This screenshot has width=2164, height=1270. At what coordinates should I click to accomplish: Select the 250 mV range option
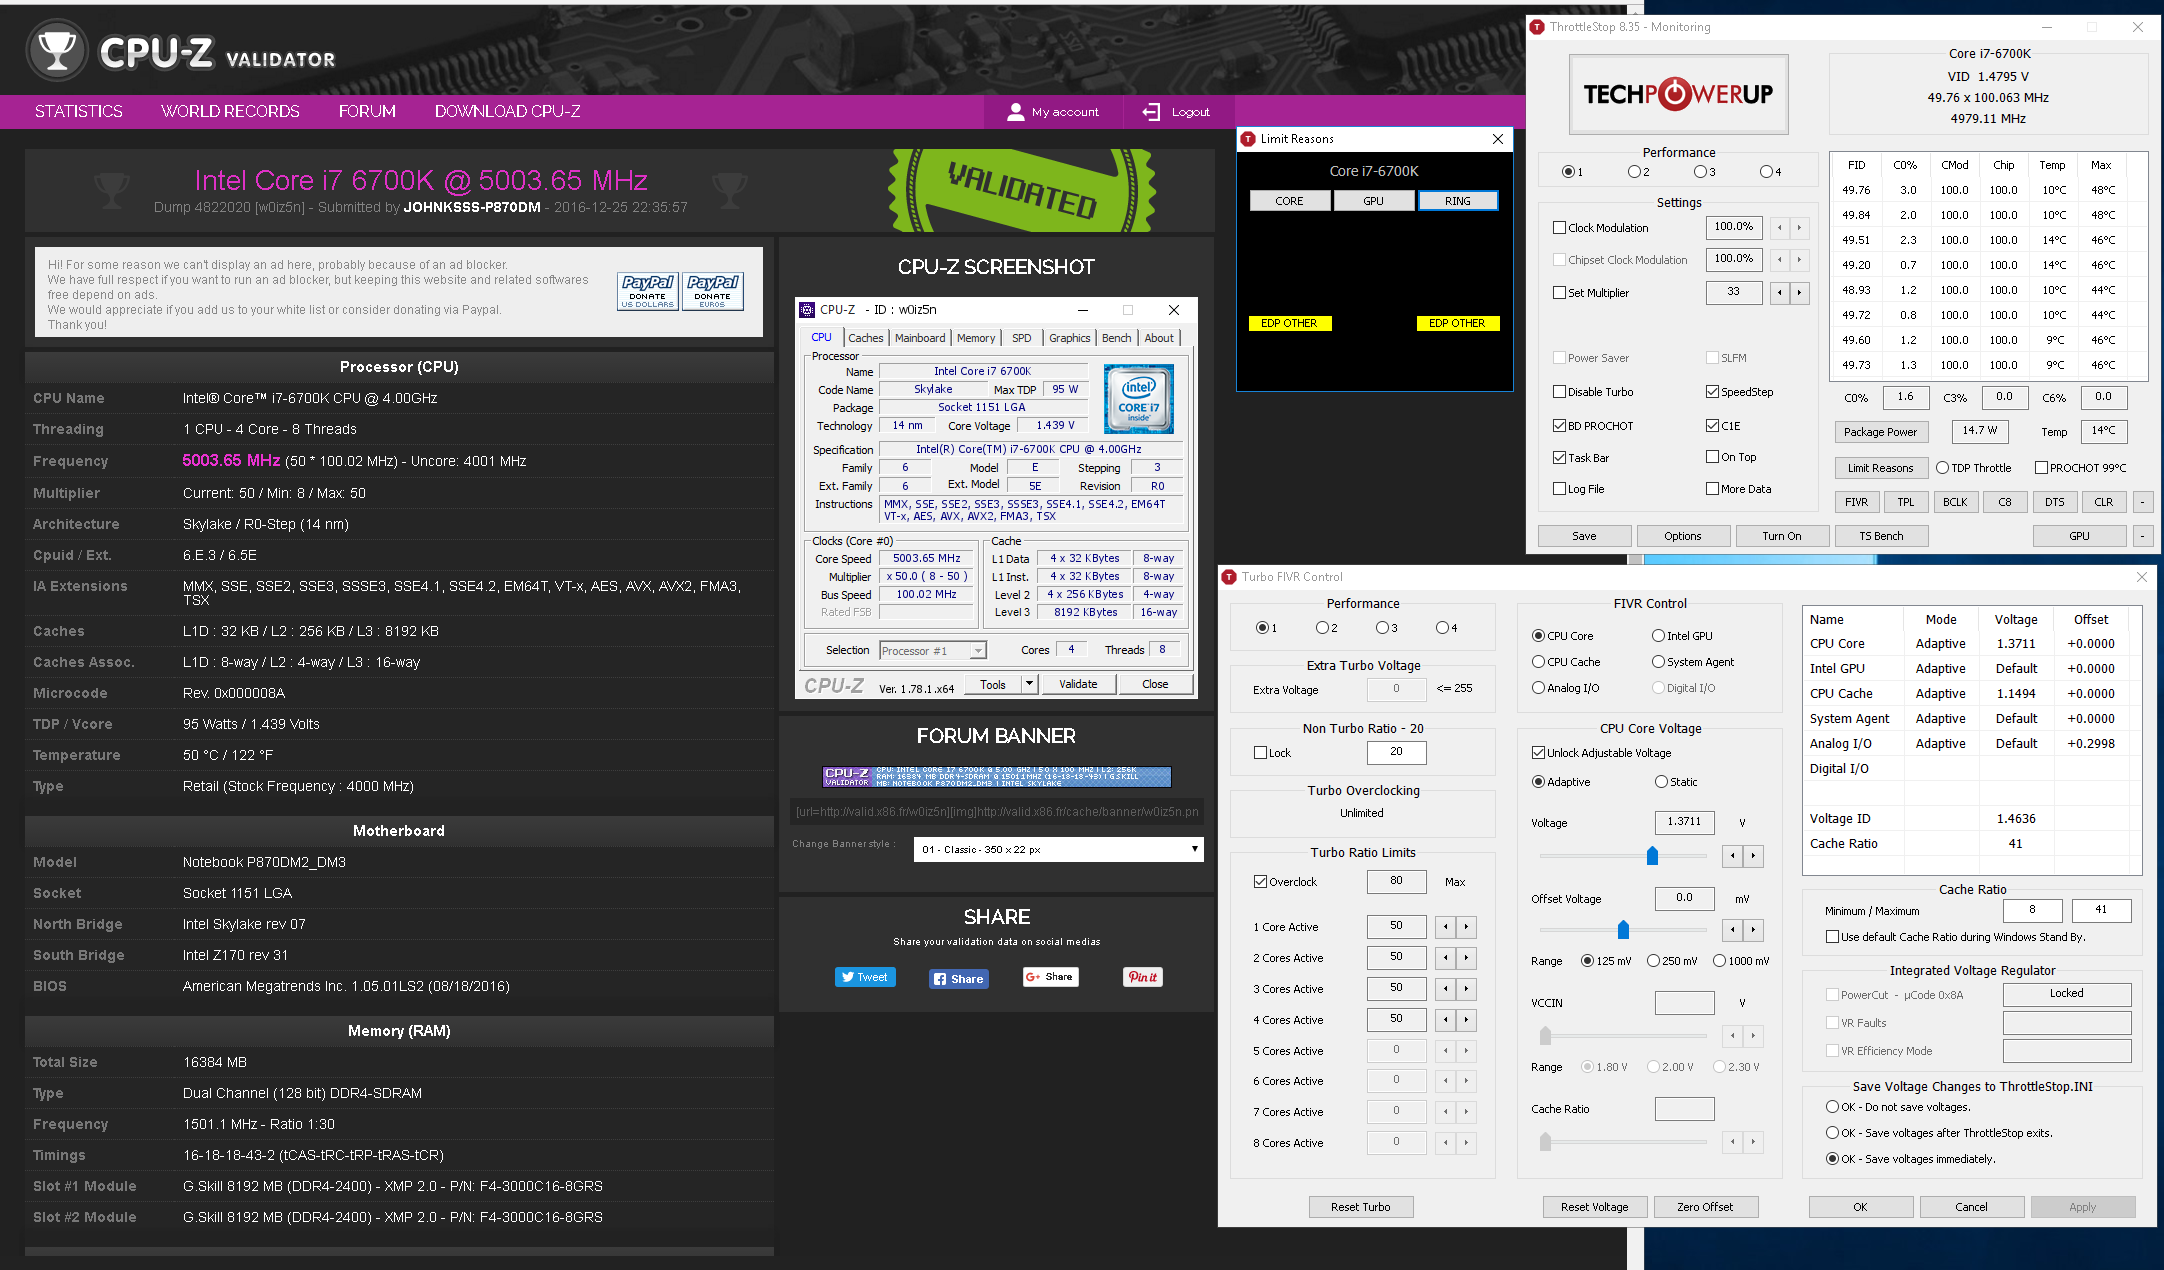tap(1653, 961)
